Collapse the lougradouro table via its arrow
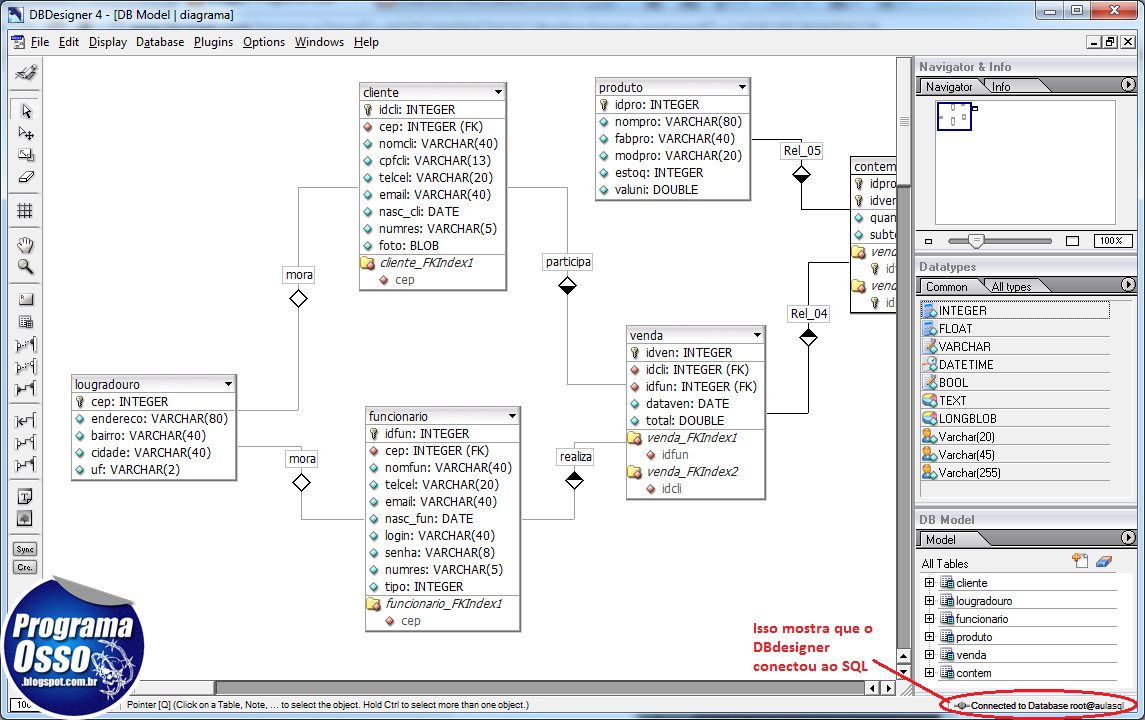This screenshot has height=720, width=1145. [x=229, y=384]
